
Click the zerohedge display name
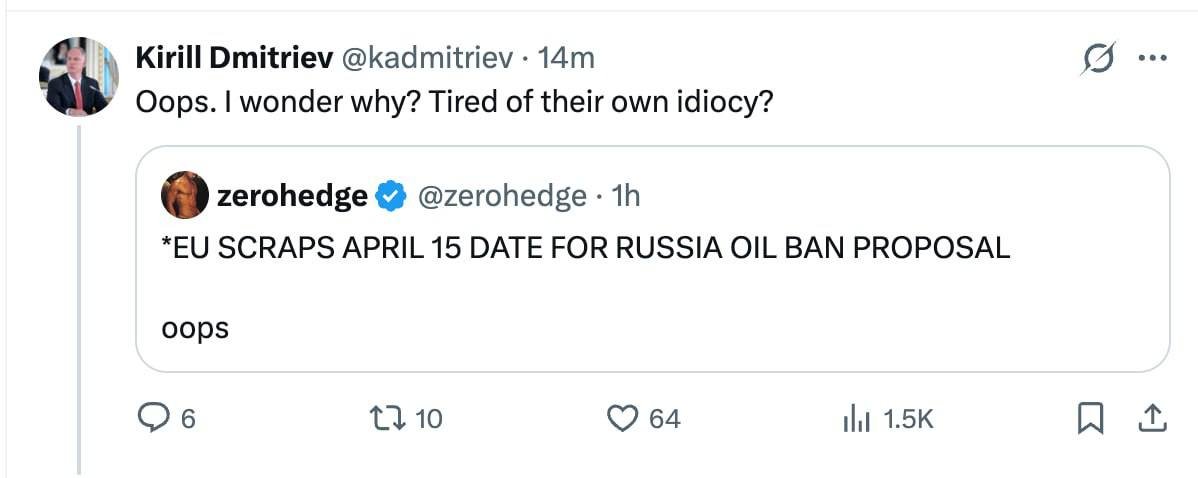coord(292,197)
